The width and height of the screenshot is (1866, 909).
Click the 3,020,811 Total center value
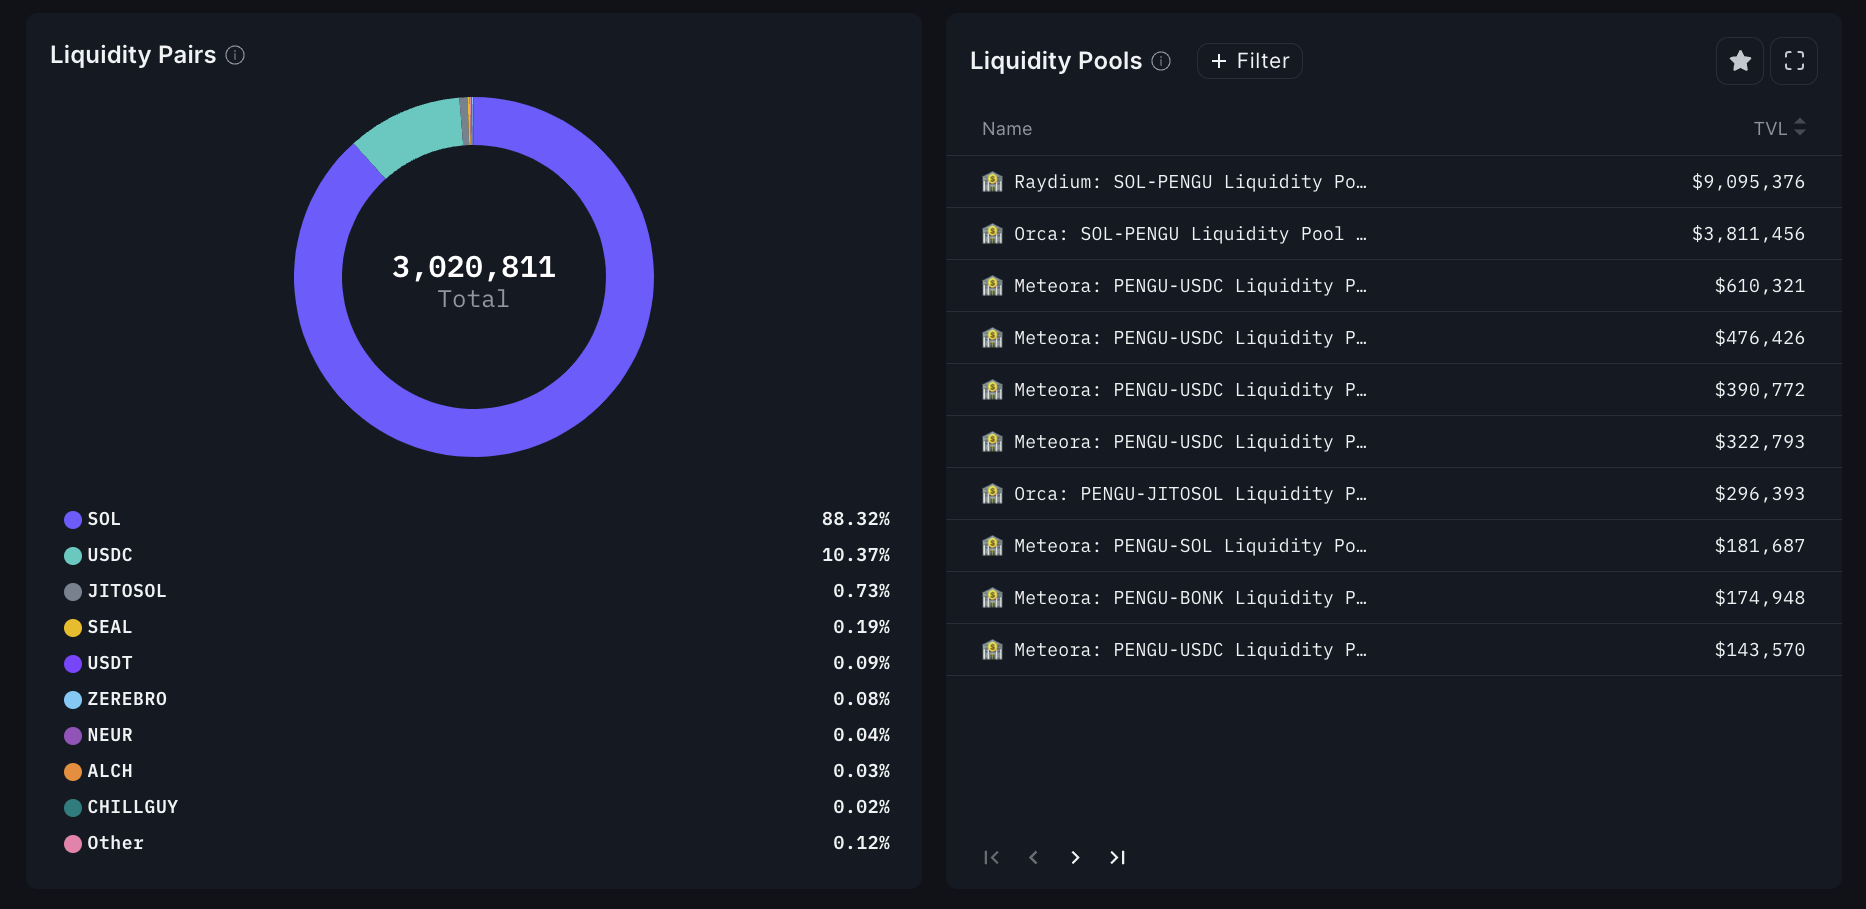click(474, 267)
